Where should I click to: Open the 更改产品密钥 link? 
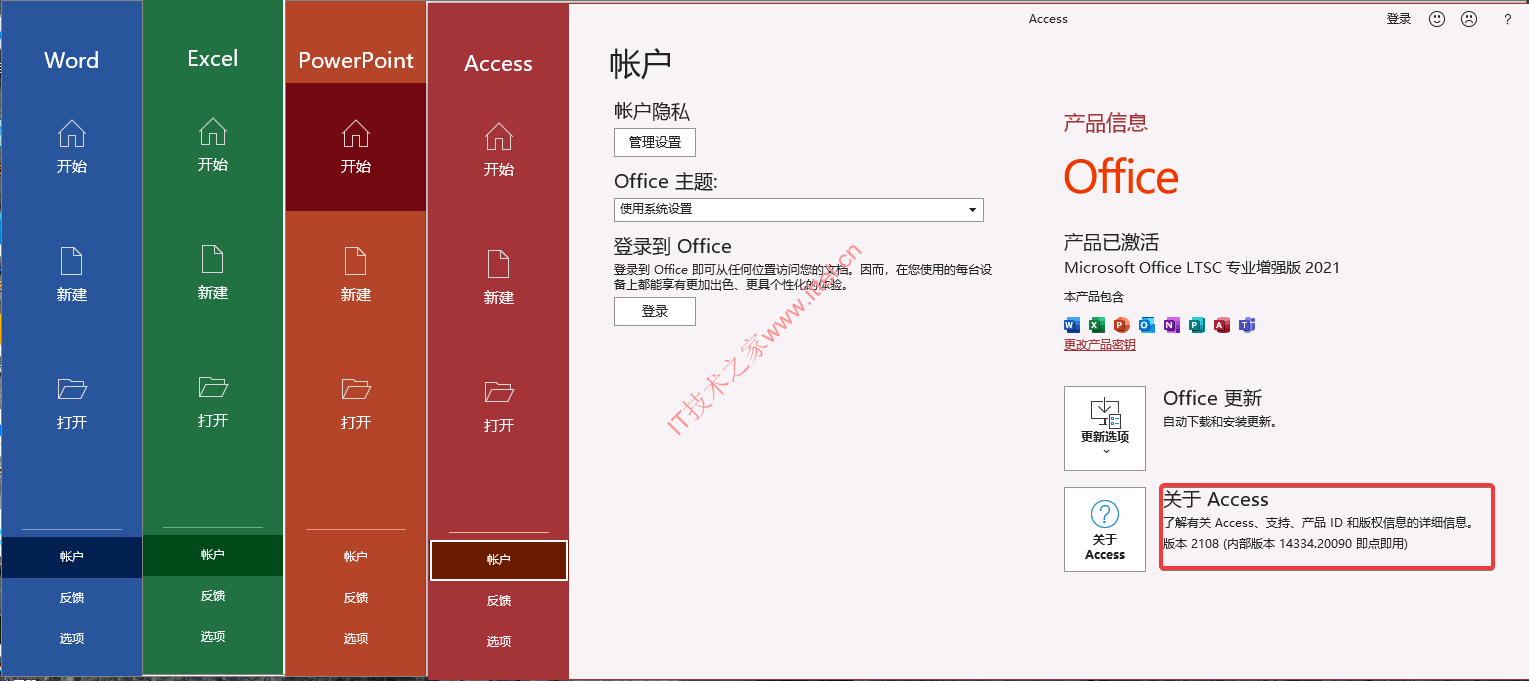(1100, 345)
